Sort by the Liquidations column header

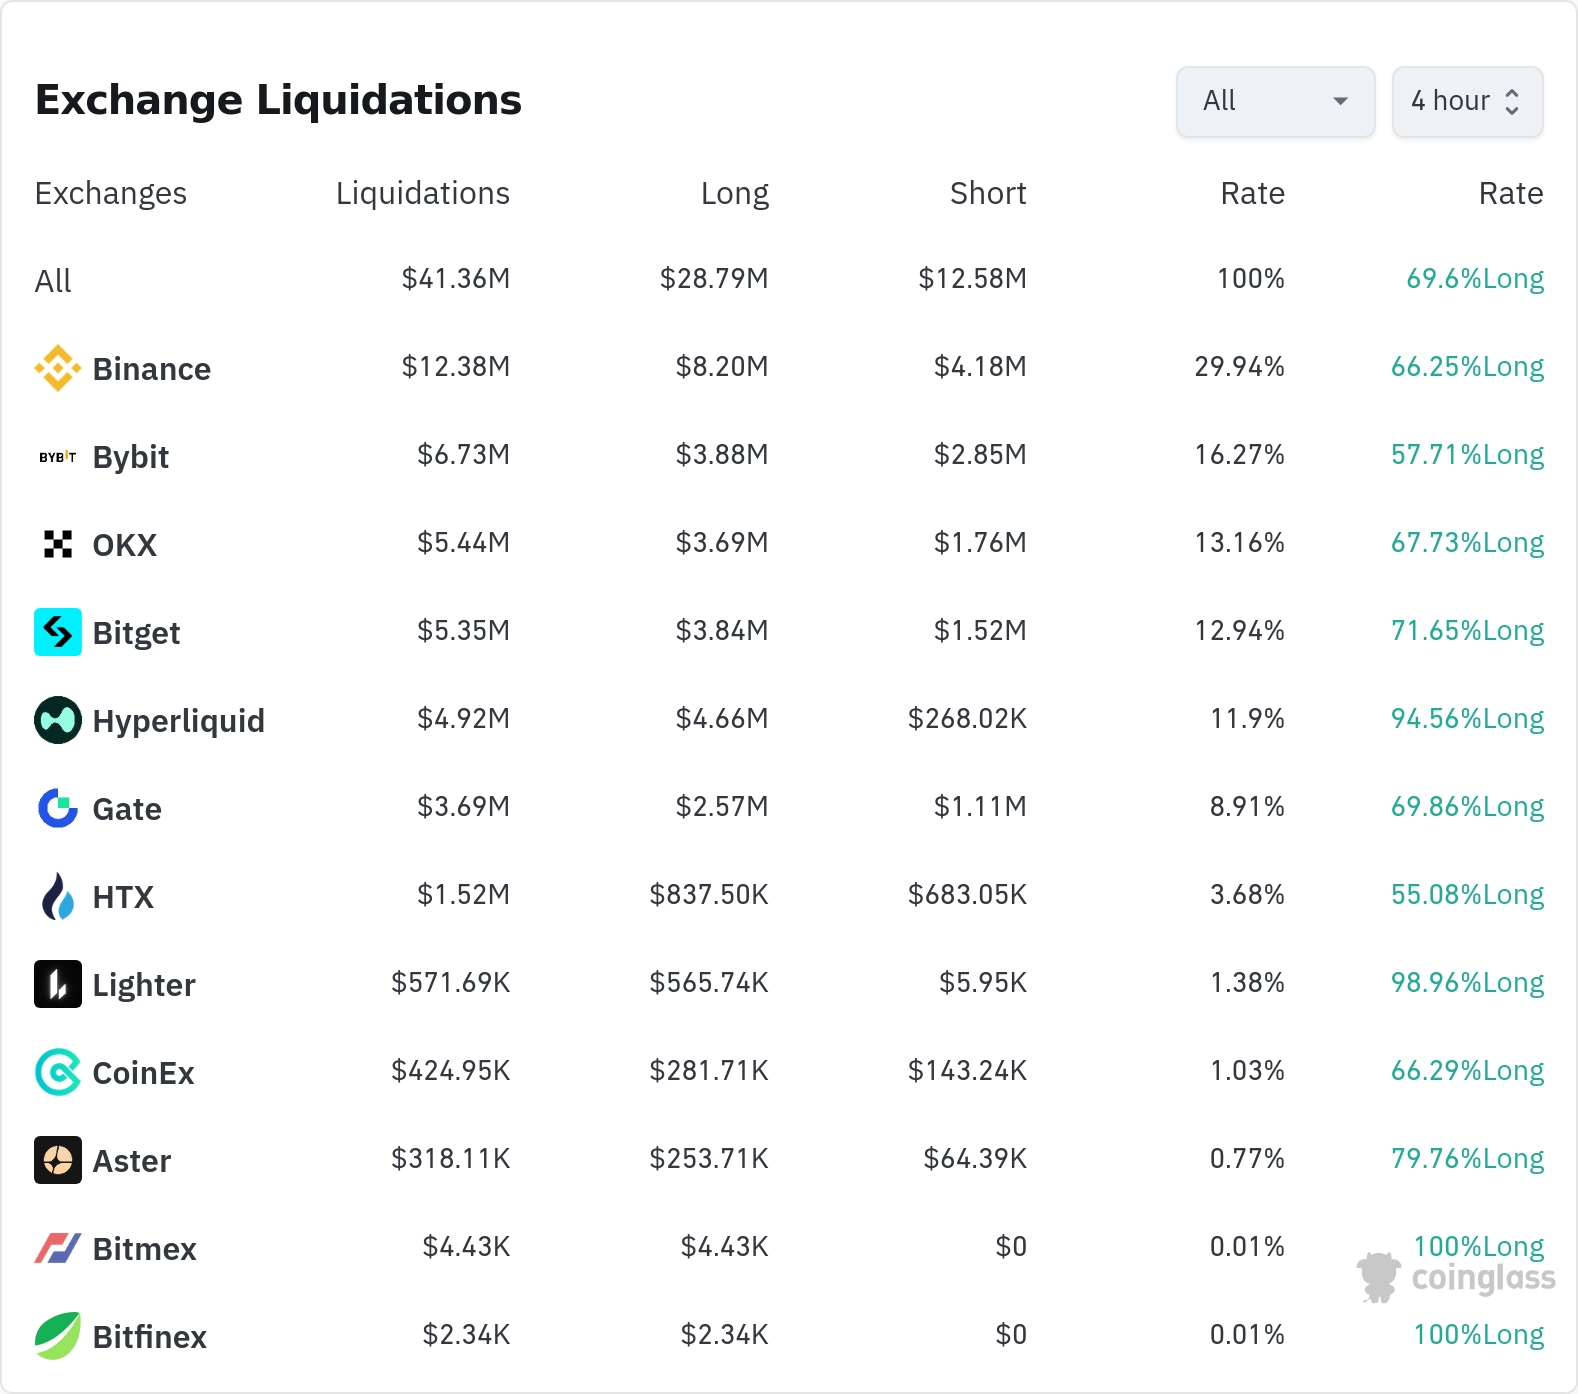coord(422,193)
